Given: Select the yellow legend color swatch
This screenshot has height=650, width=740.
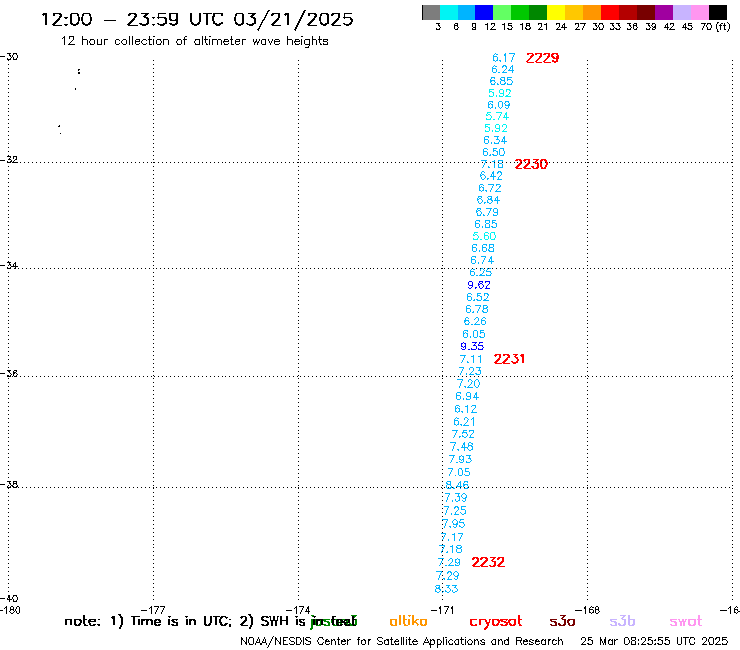Looking at the screenshot, I should point(556,12).
